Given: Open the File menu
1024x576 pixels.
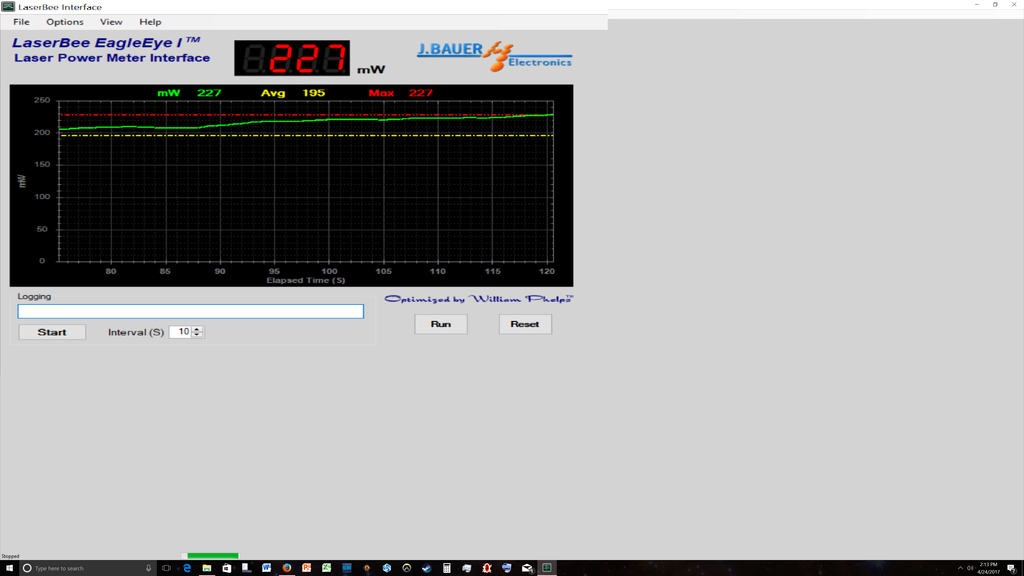Looking at the screenshot, I should click(21, 22).
